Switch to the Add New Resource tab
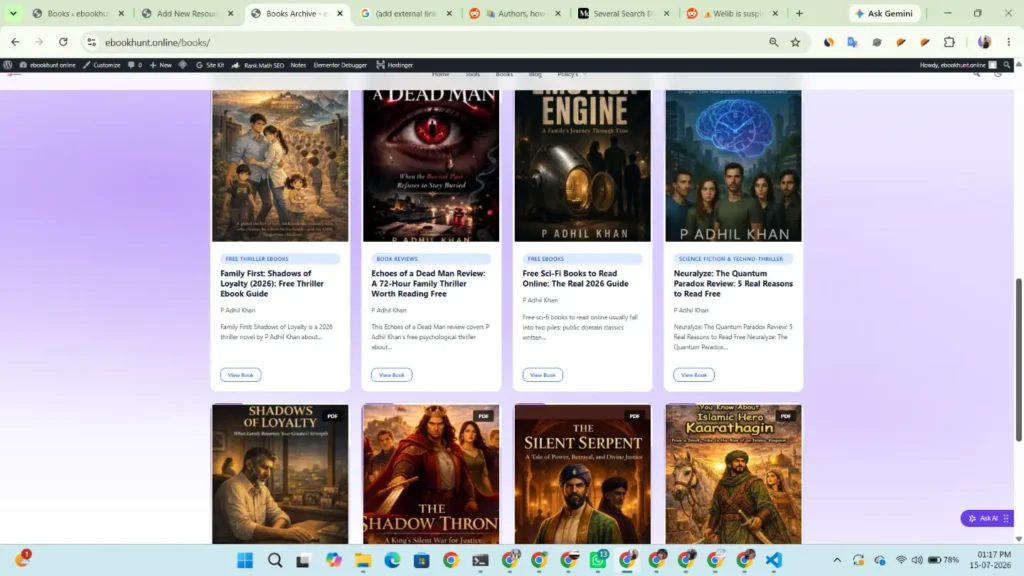 pos(187,13)
